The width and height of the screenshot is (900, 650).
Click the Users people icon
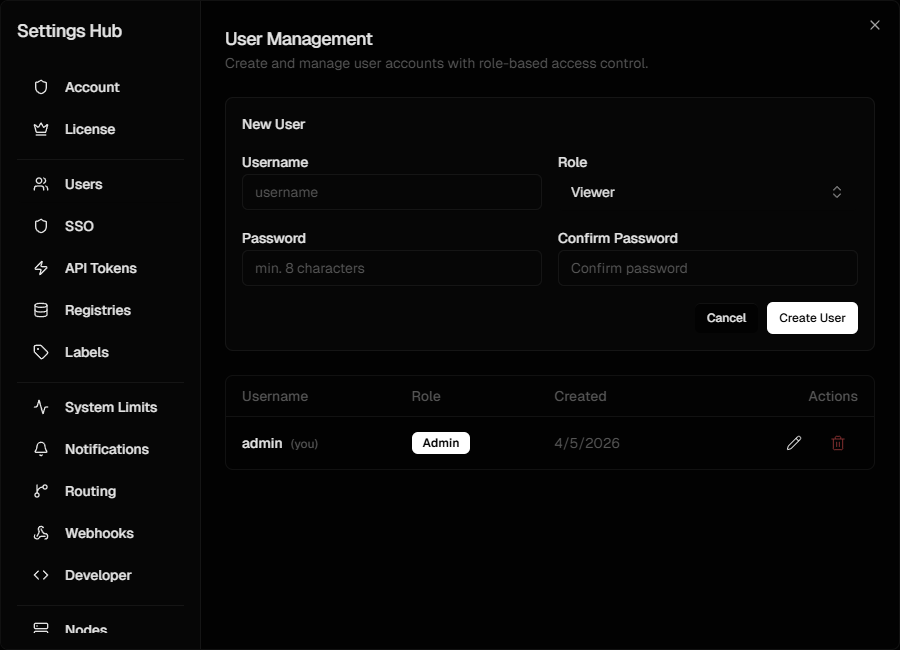(x=41, y=184)
